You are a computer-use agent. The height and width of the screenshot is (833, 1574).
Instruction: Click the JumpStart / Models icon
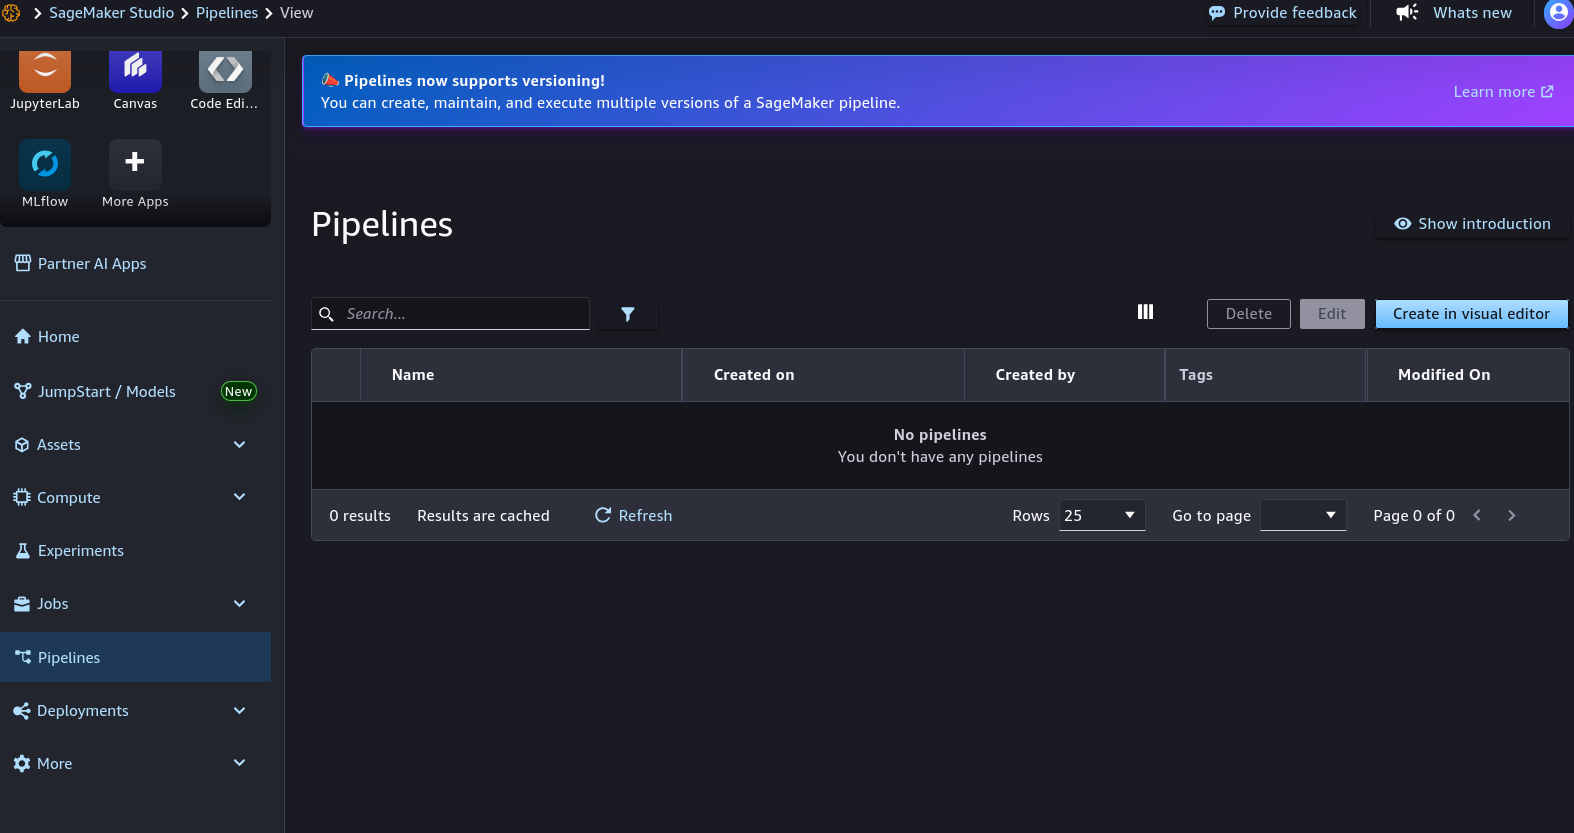(x=23, y=391)
